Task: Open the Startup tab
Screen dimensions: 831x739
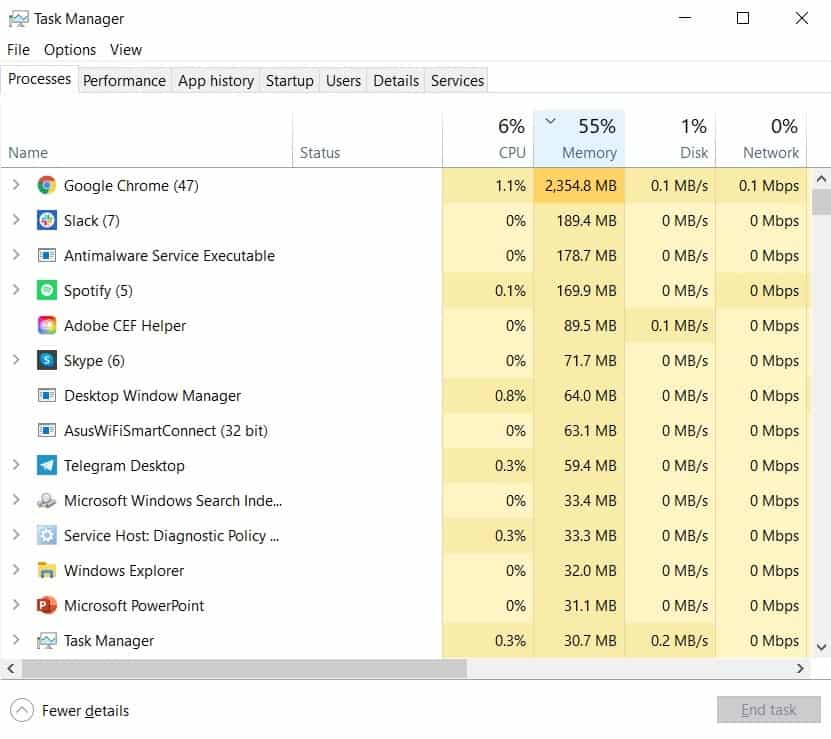Action: click(x=289, y=80)
